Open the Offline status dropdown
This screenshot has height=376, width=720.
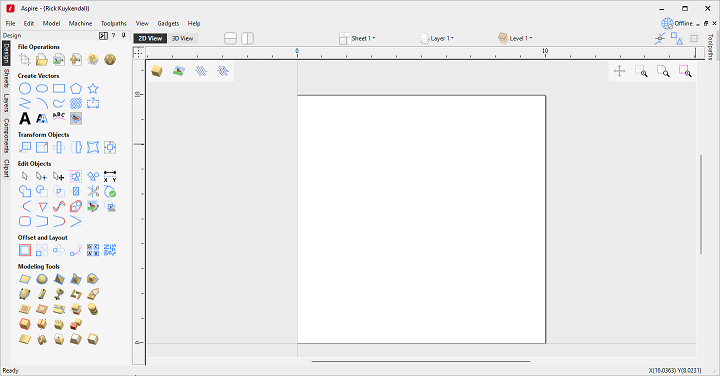(x=677, y=23)
